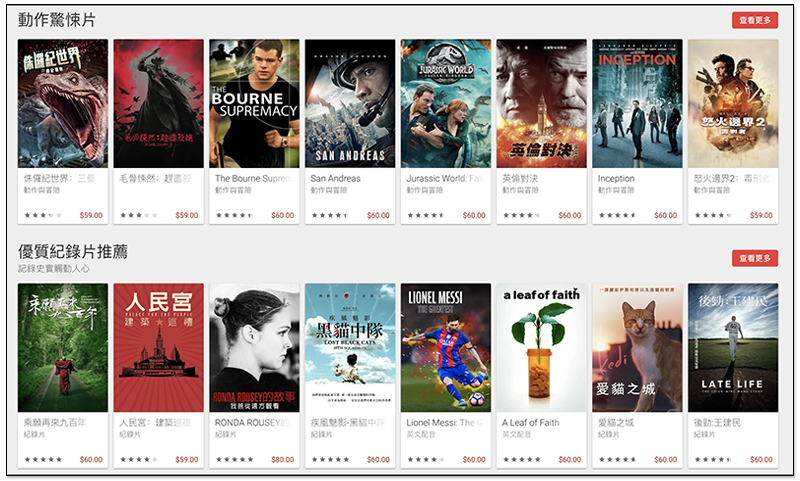Open the Jurassic World Fallen Kingdom poster
800x481 pixels.
pos(445,104)
